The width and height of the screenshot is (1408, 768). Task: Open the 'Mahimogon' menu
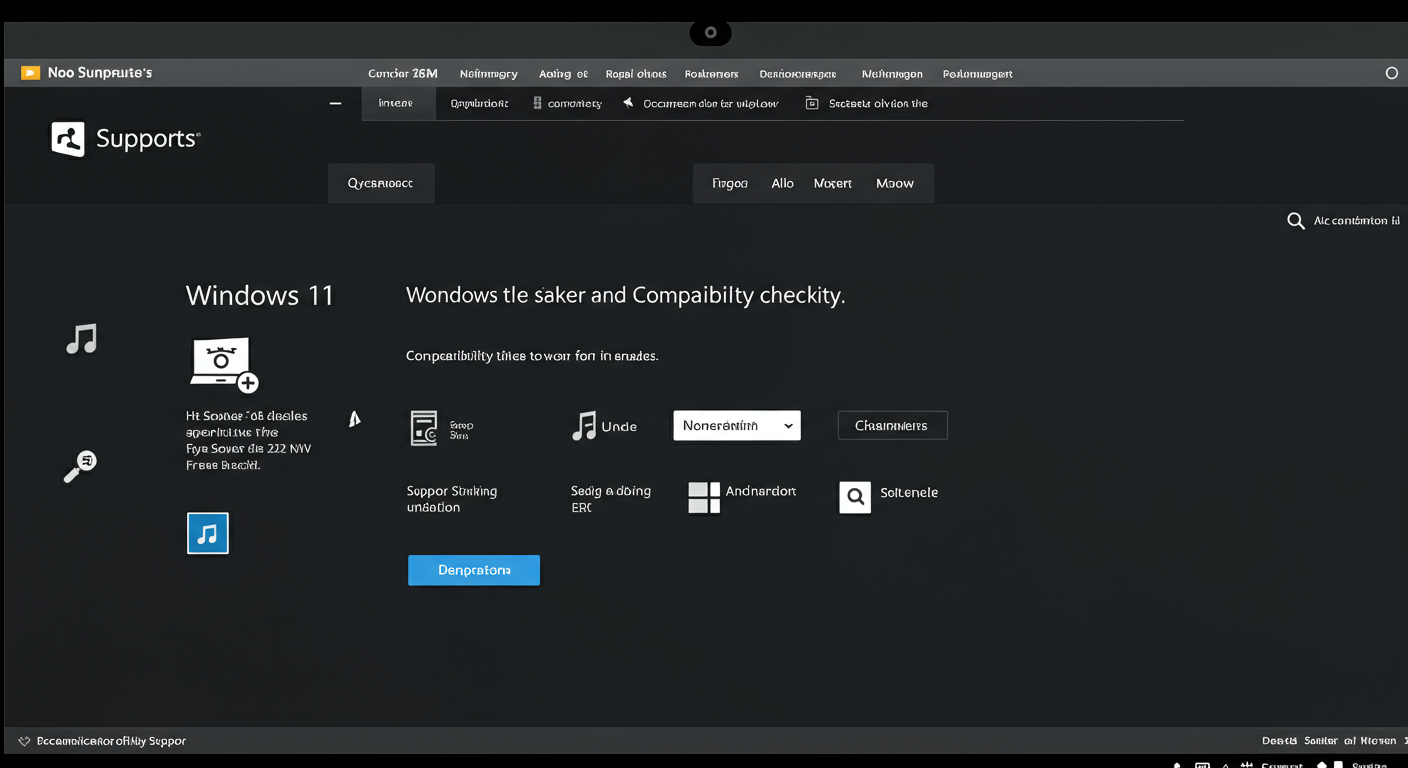[x=892, y=74]
